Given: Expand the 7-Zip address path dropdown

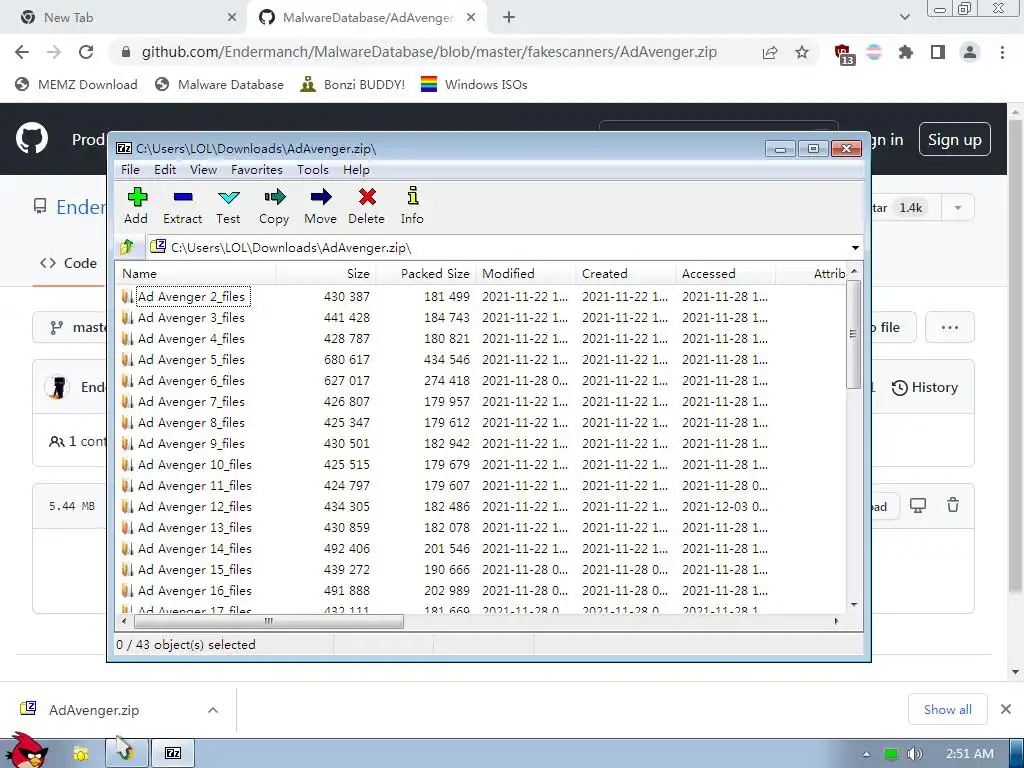Looking at the screenshot, I should pos(855,248).
